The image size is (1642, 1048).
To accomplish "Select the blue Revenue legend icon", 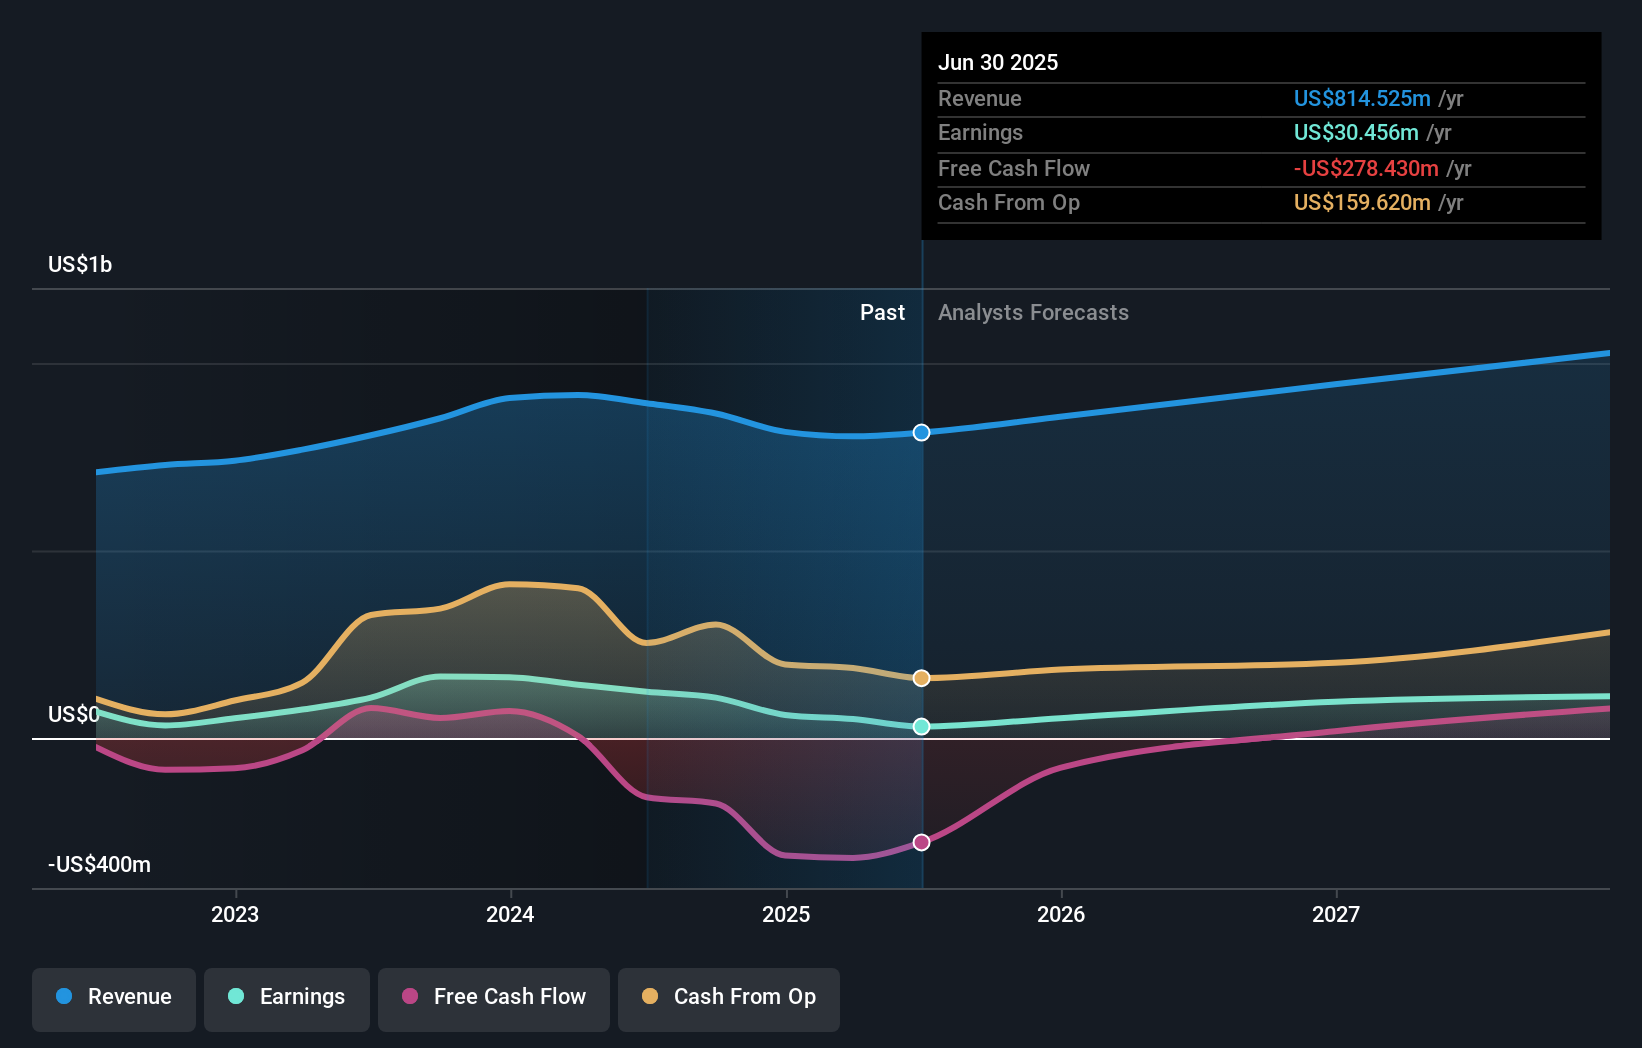I will pyautogui.click(x=66, y=997).
